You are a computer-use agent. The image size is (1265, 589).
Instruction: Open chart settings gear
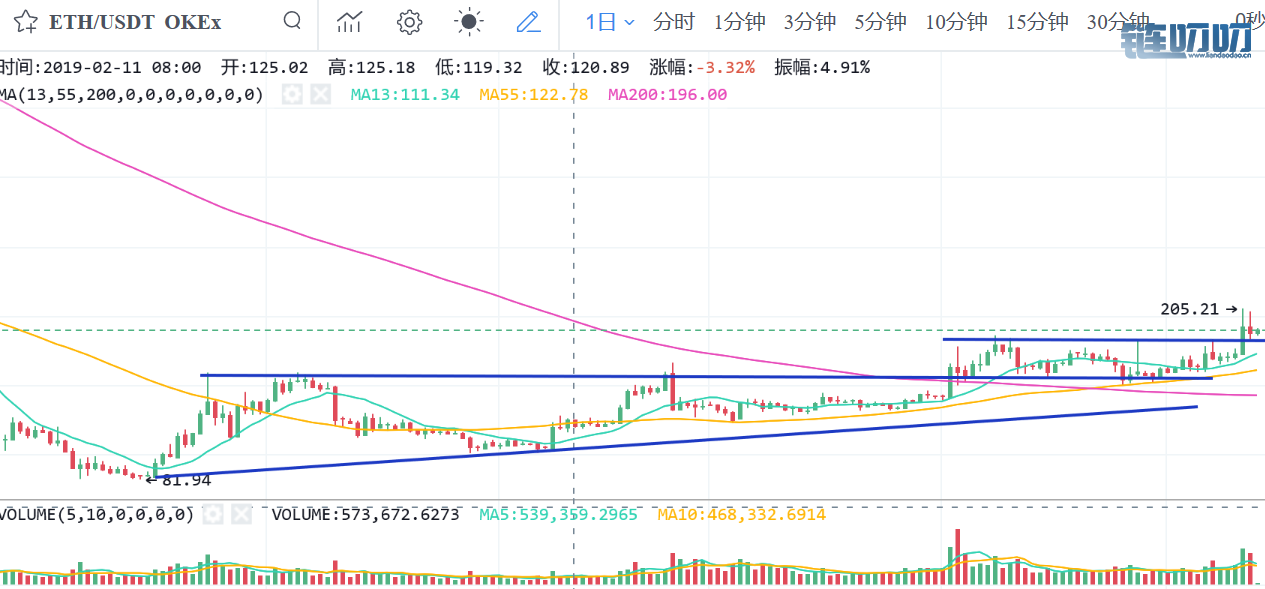[408, 21]
